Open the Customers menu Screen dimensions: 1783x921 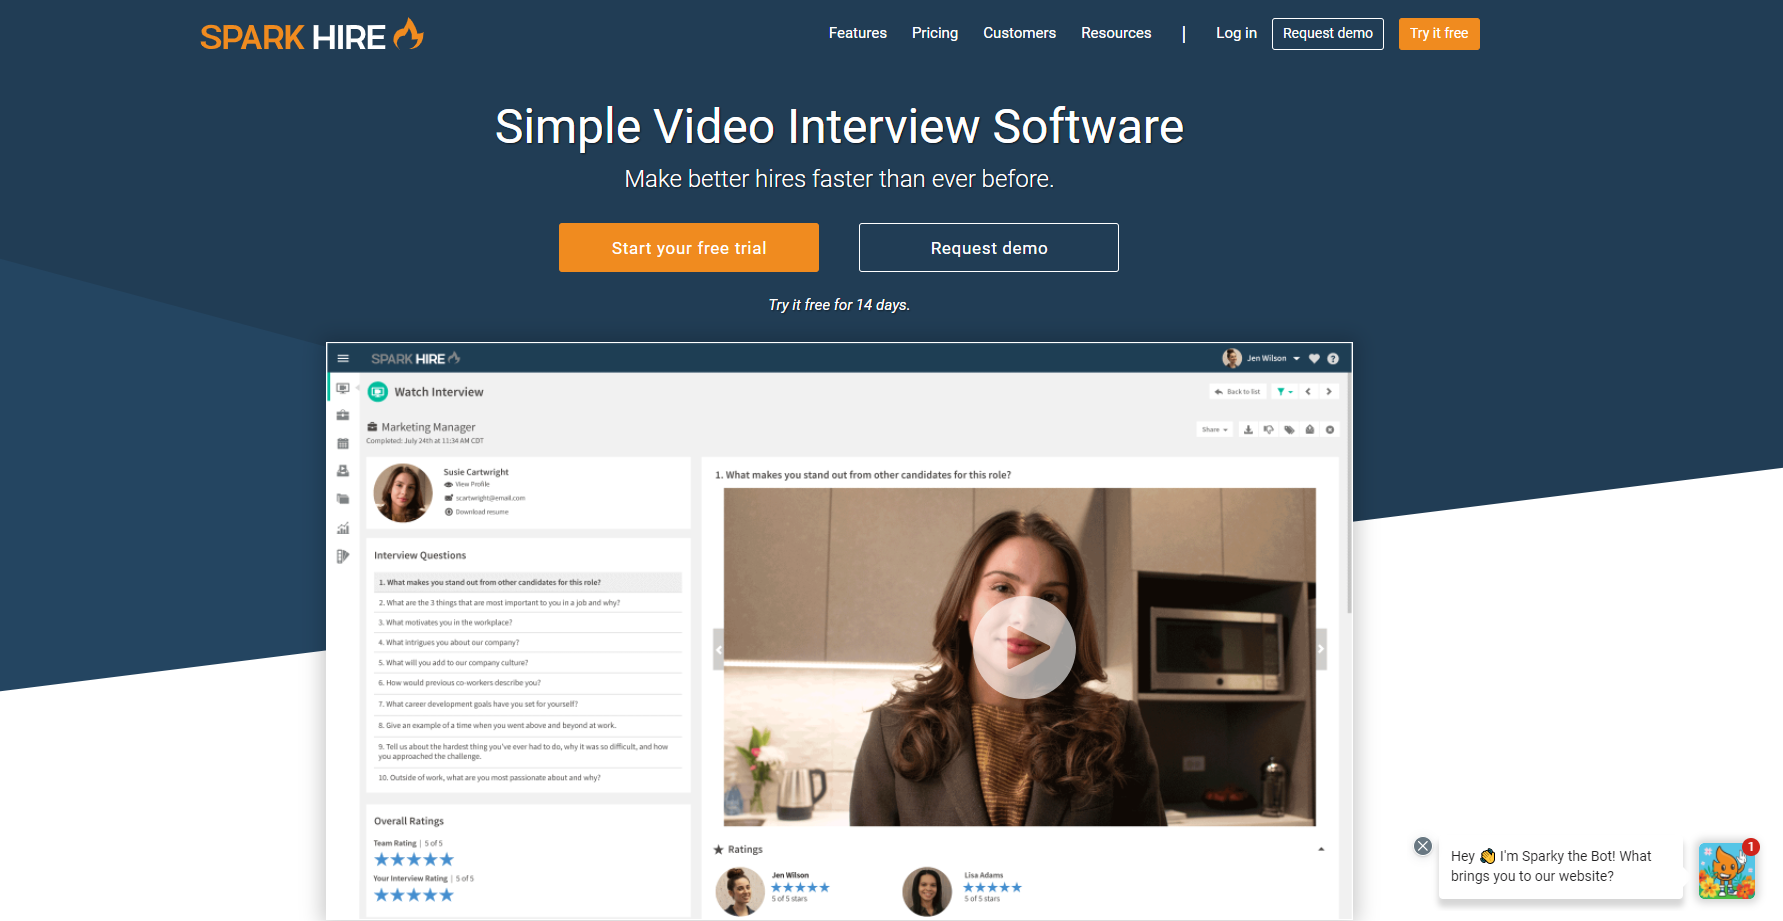(x=1019, y=33)
